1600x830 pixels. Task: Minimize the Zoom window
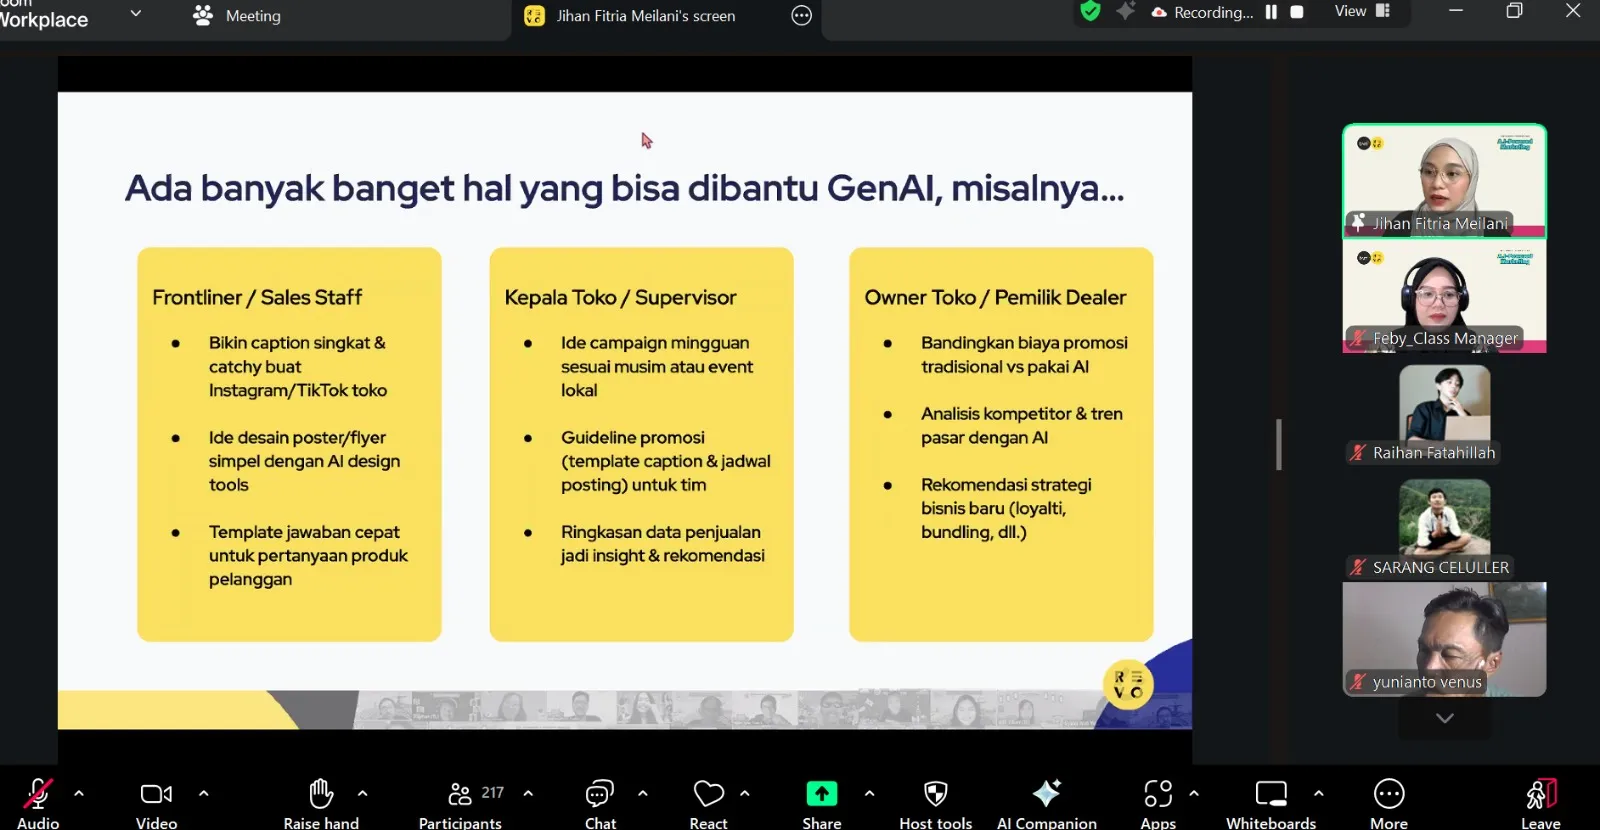[1456, 11]
